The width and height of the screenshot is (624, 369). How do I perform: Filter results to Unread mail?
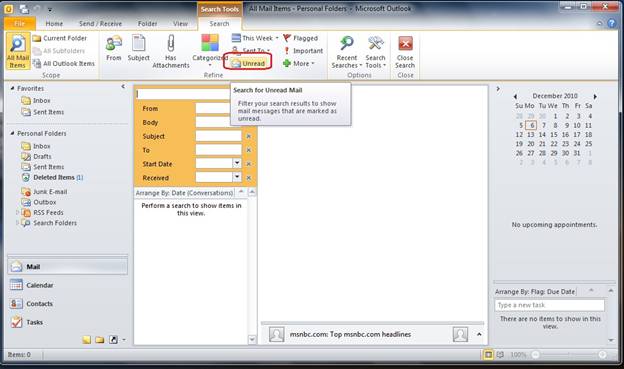248,63
